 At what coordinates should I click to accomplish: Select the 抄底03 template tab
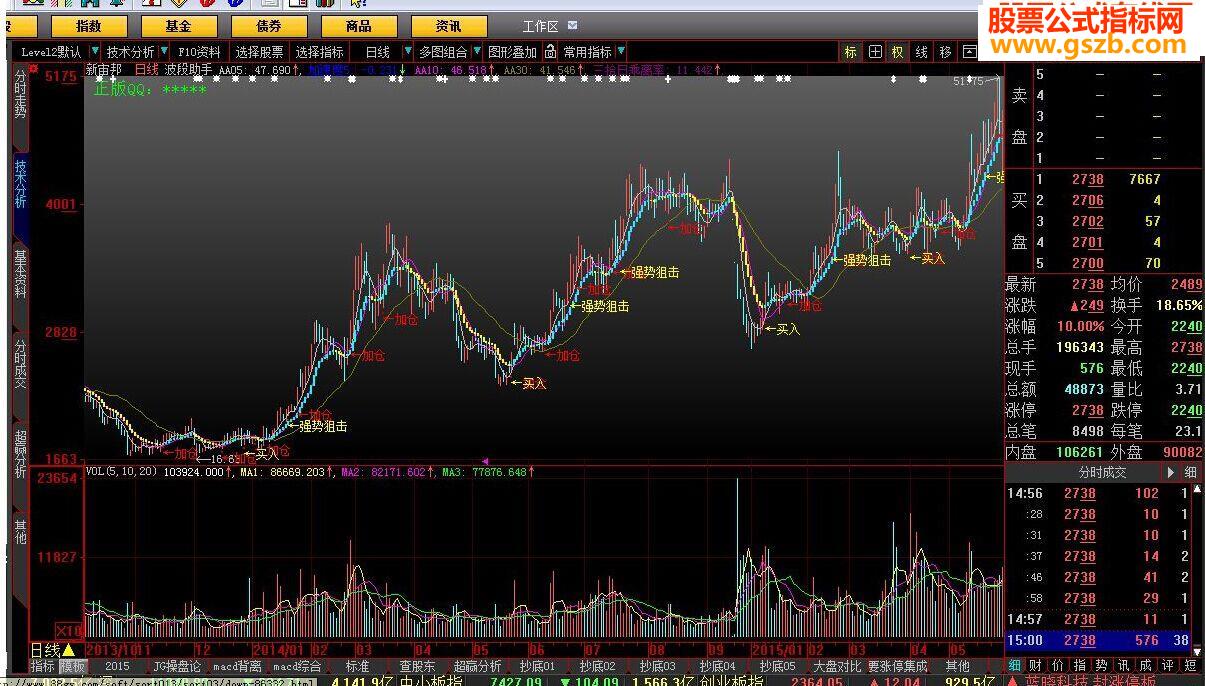point(658,666)
